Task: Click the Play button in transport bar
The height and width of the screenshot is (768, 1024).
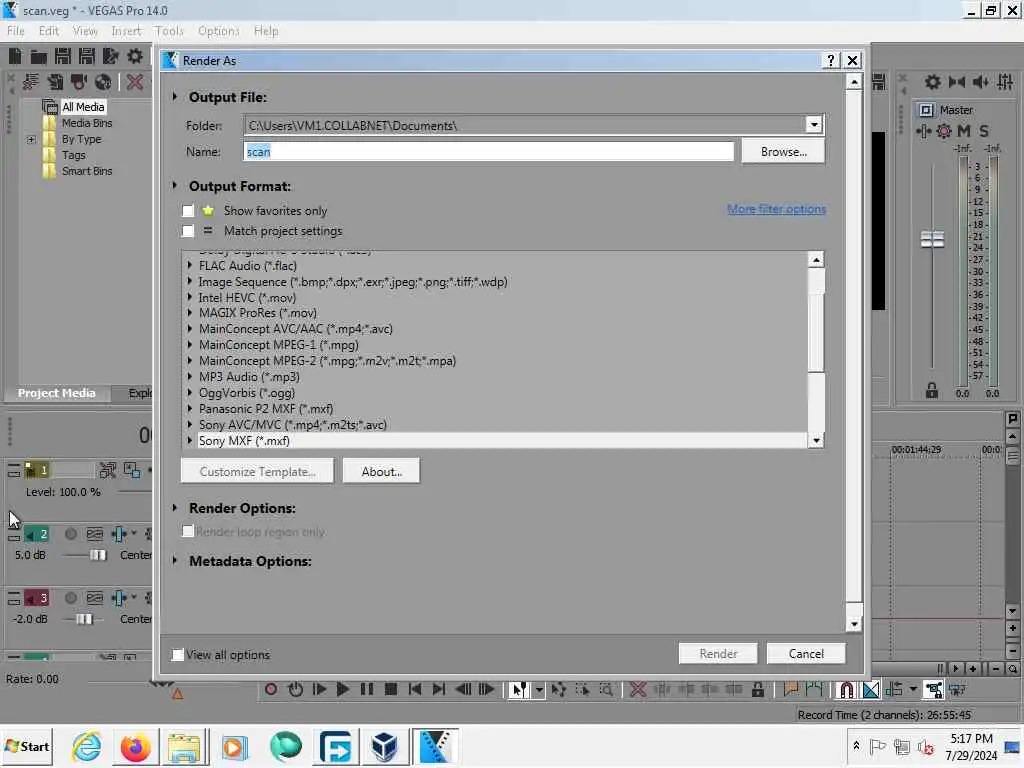Action: coord(342,689)
